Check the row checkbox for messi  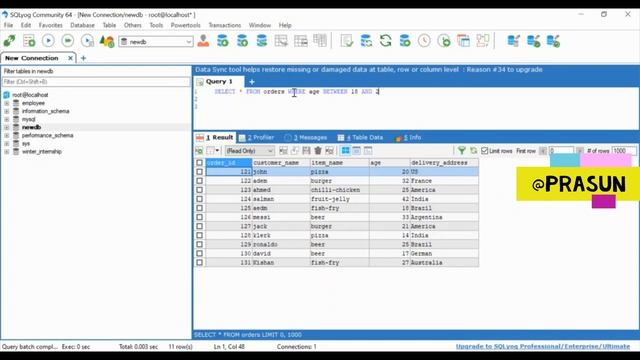(199, 217)
